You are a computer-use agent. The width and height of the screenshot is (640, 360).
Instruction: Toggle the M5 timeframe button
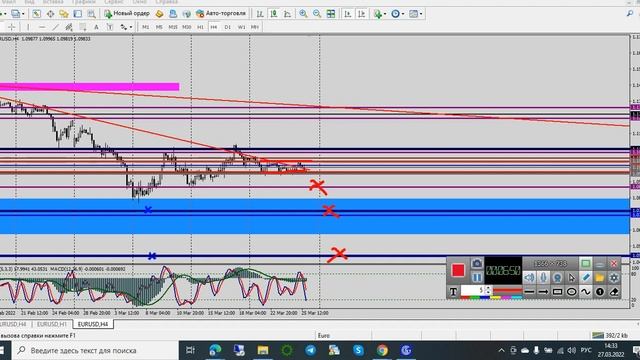[159, 27]
